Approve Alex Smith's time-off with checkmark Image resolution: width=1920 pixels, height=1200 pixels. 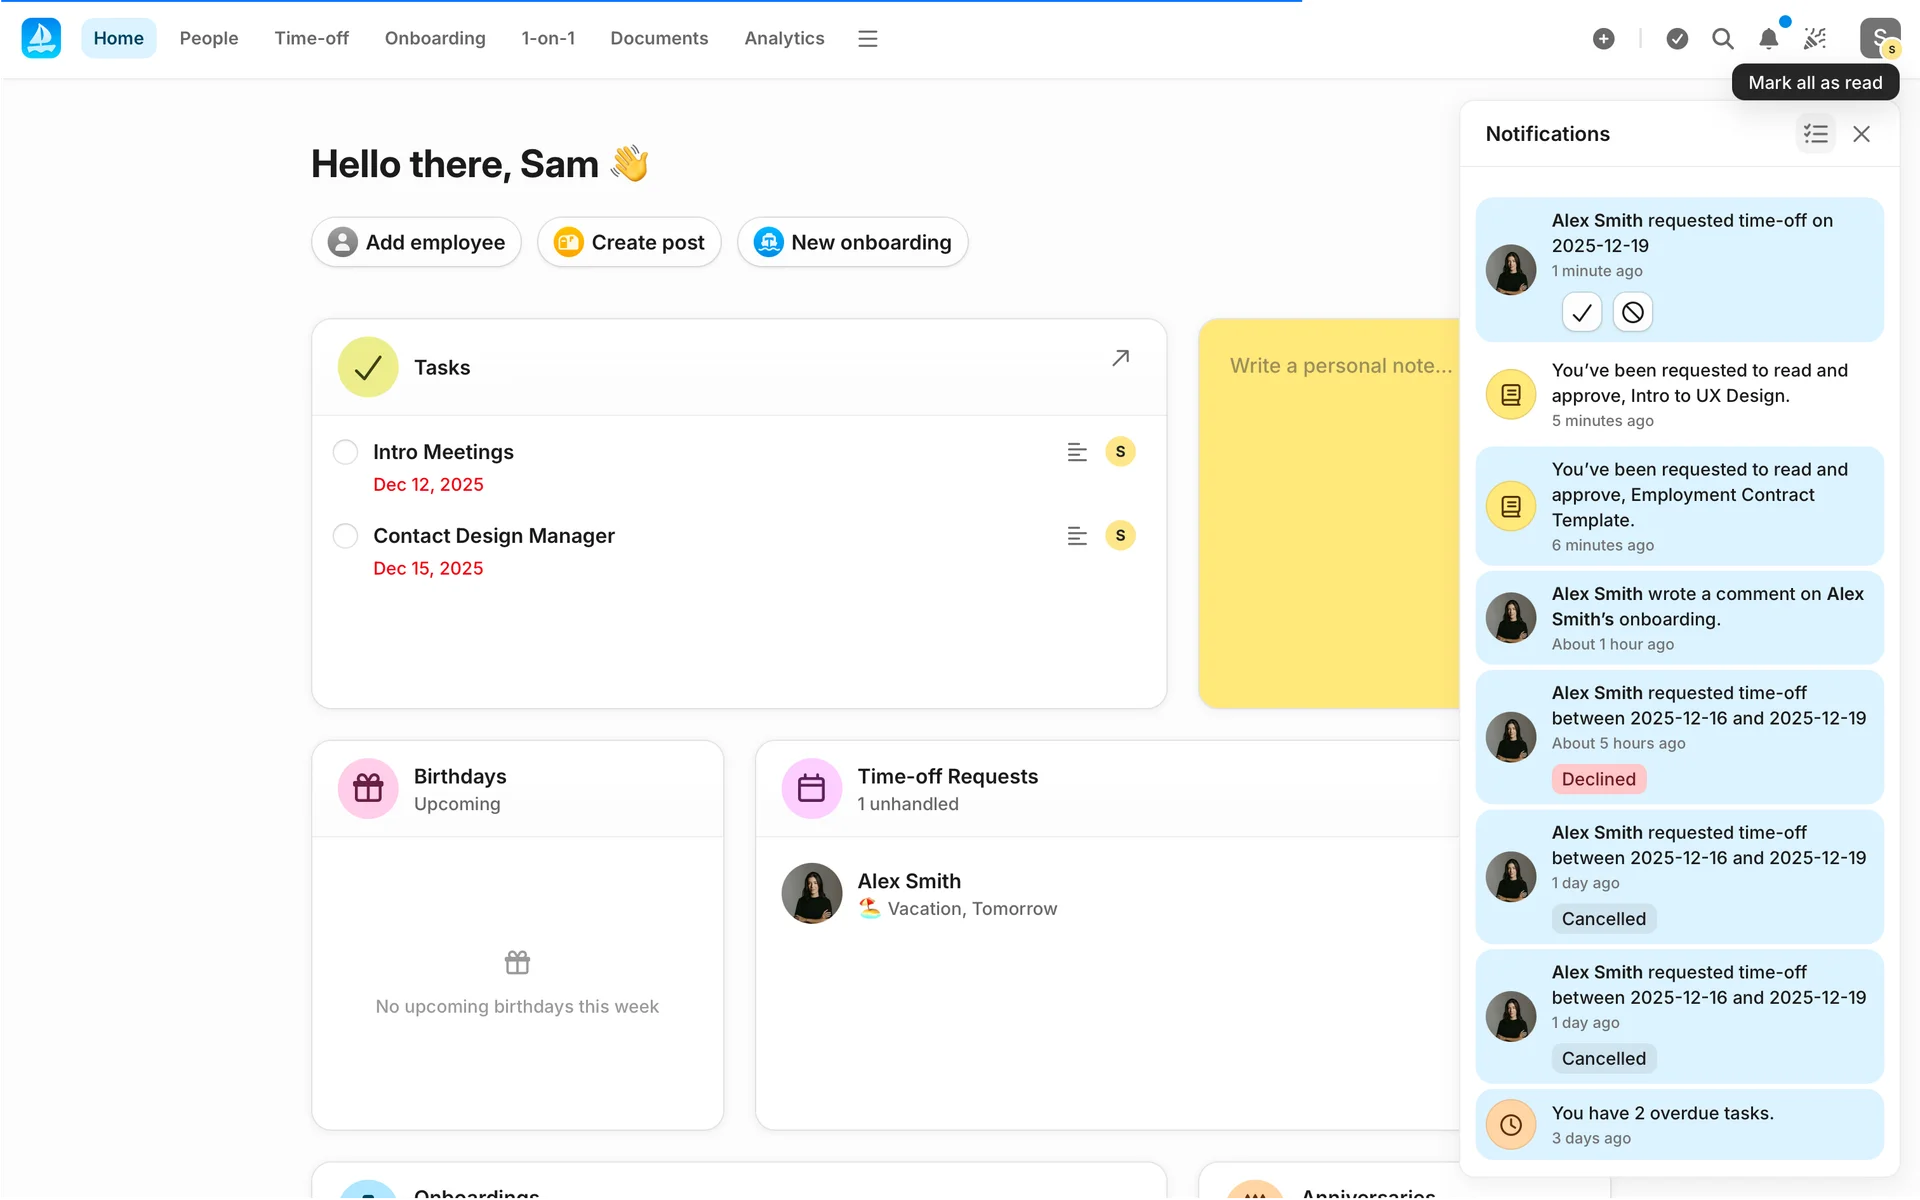1581,313
